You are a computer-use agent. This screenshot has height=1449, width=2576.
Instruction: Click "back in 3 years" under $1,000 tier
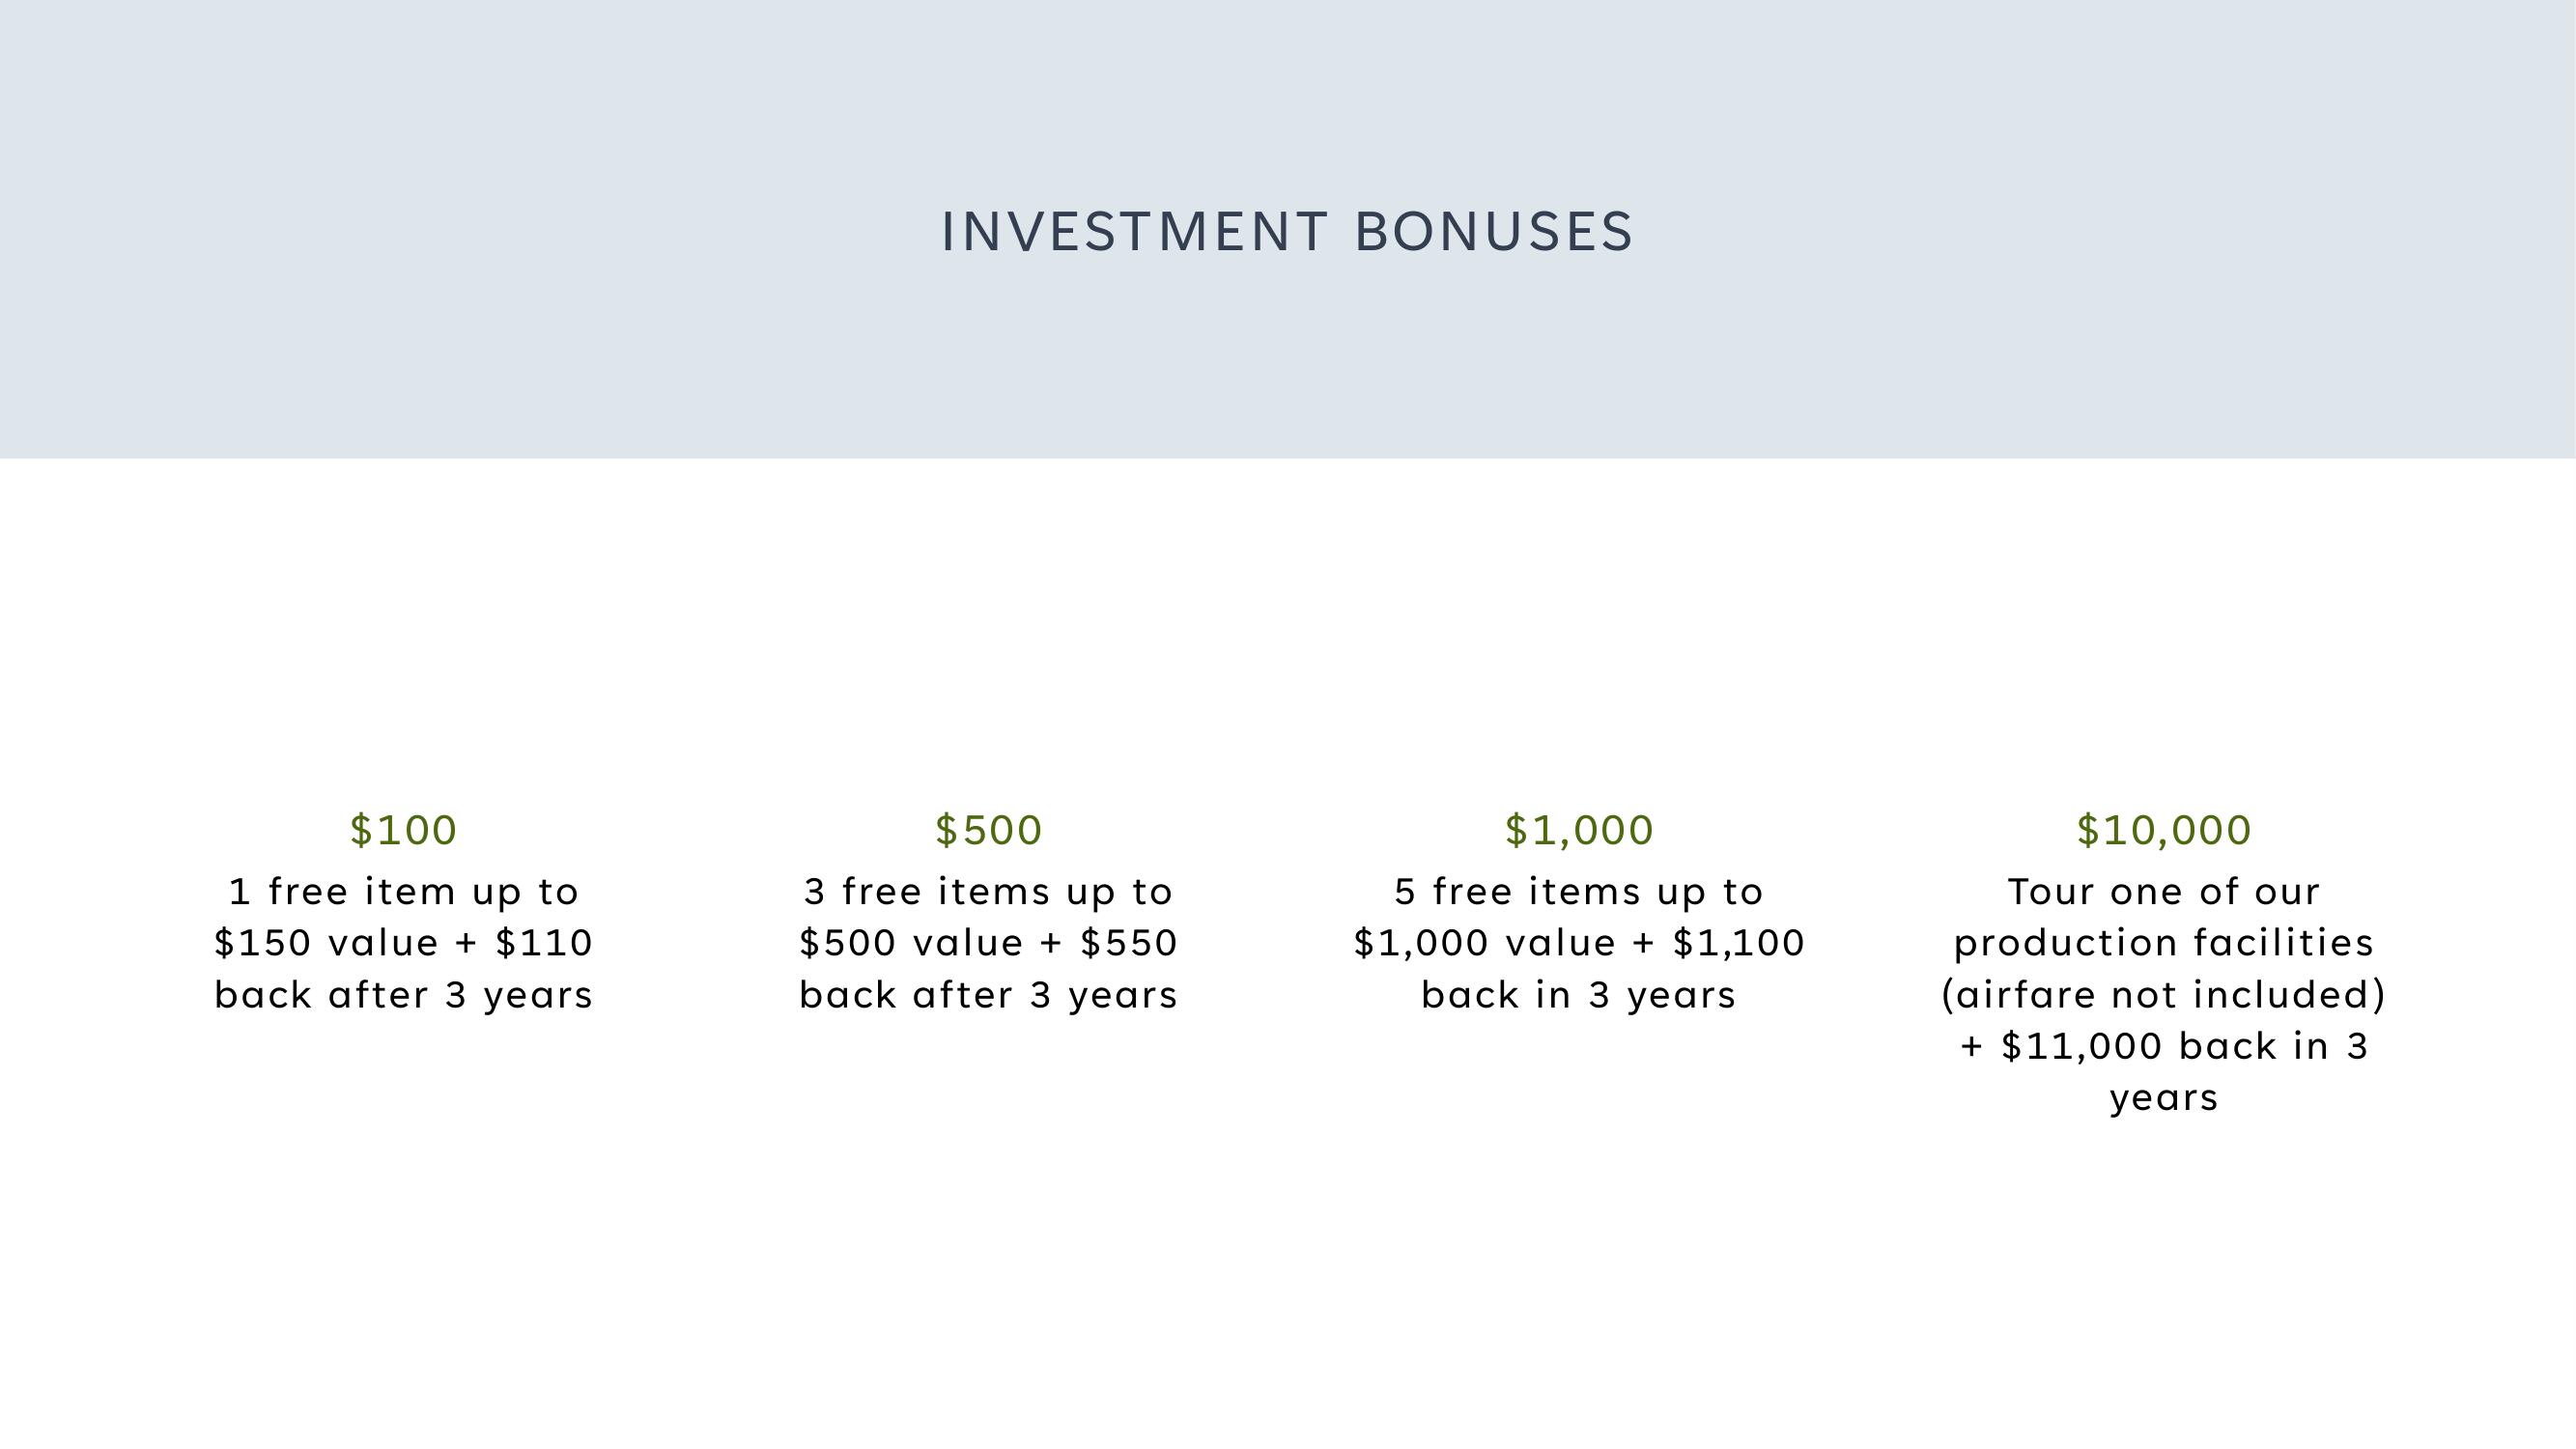pos(1579,995)
